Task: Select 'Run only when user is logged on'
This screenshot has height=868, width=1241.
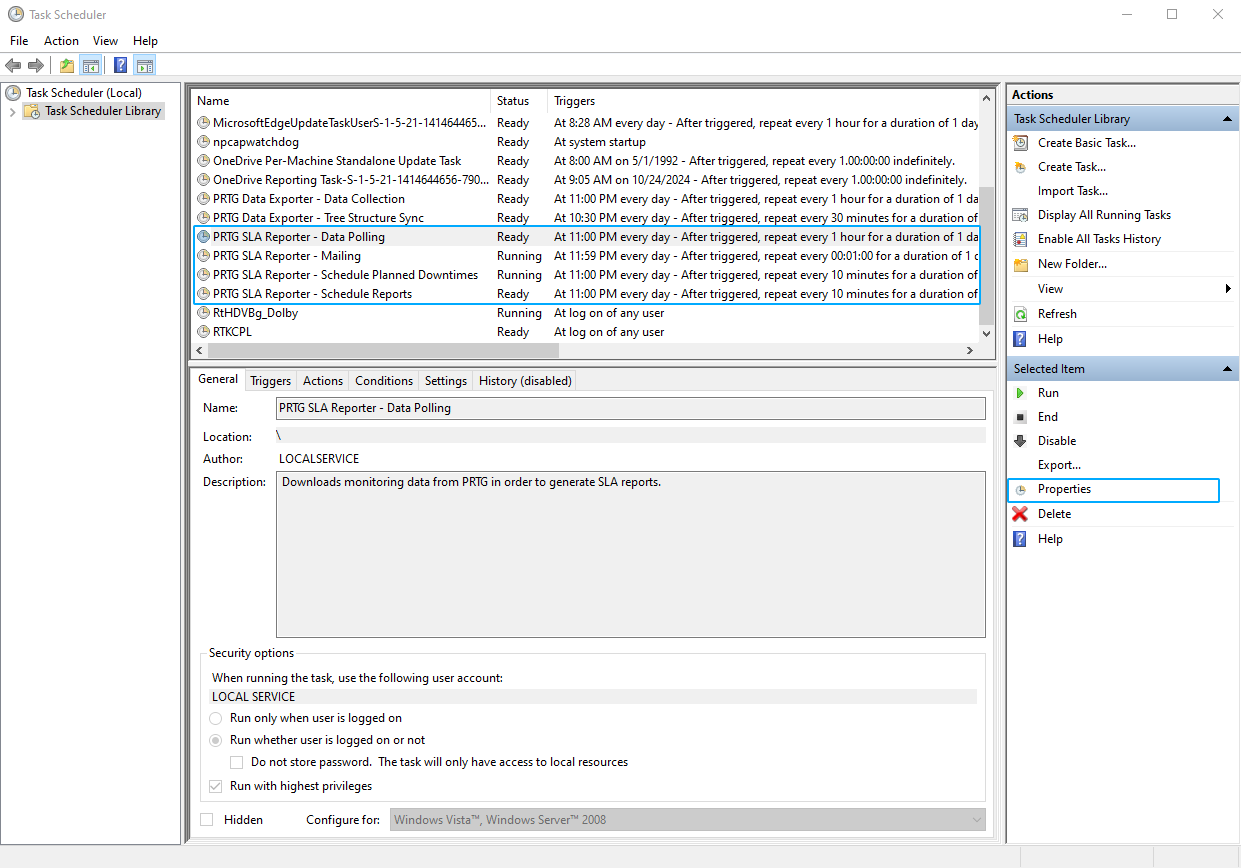Action: pos(216,718)
